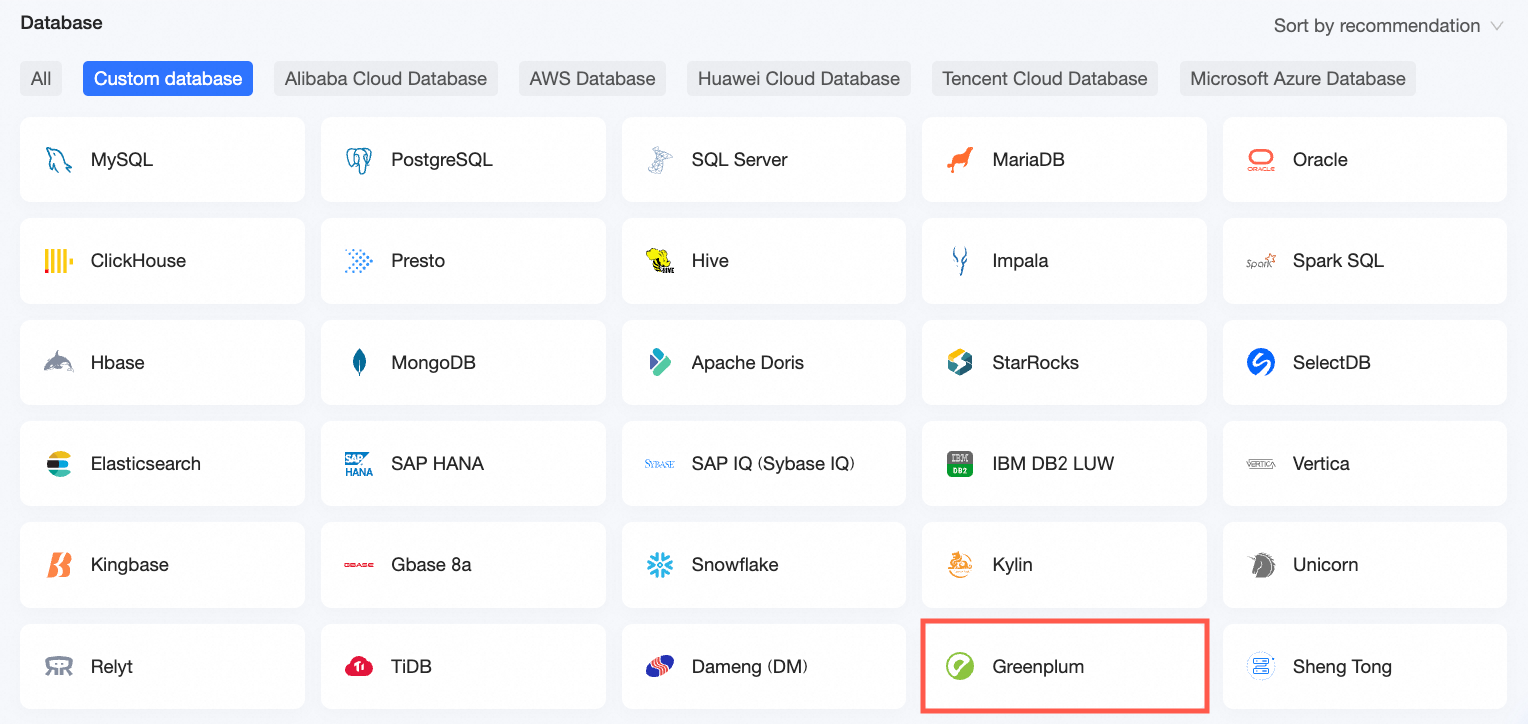
Task: Click the Impala antler icon
Action: [x=960, y=261]
